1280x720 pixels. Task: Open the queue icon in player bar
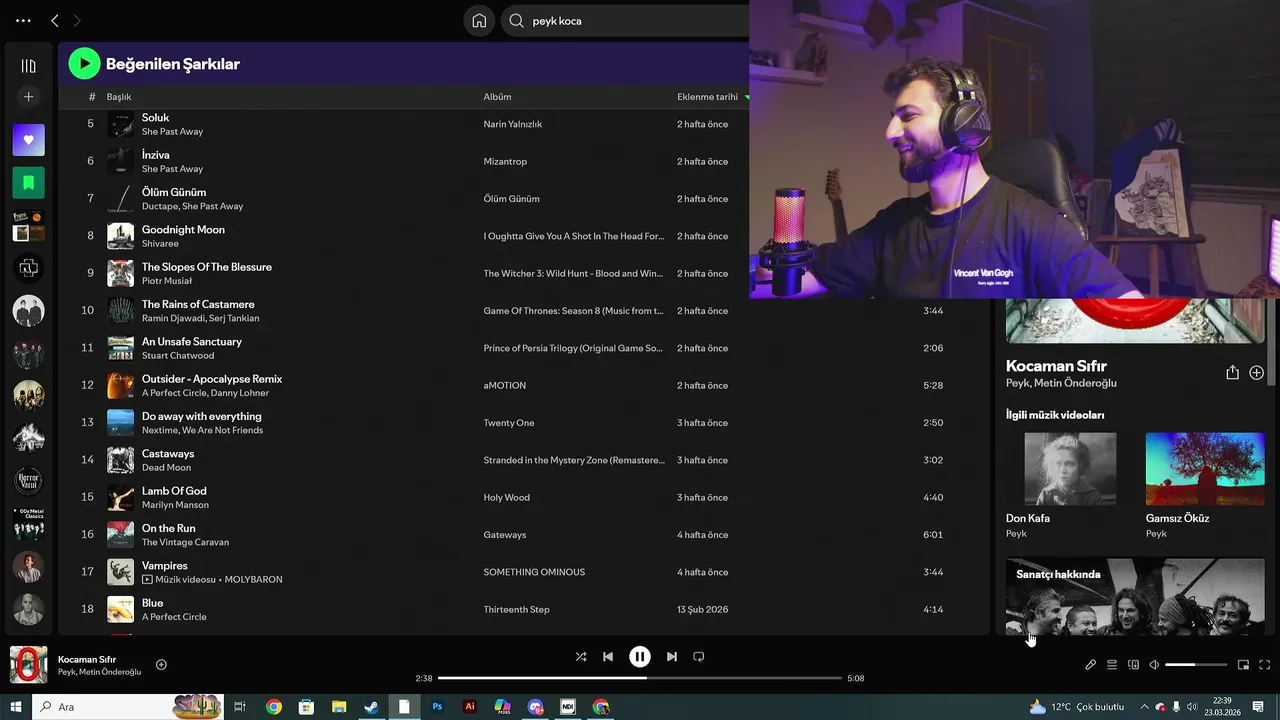click(1112, 665)
